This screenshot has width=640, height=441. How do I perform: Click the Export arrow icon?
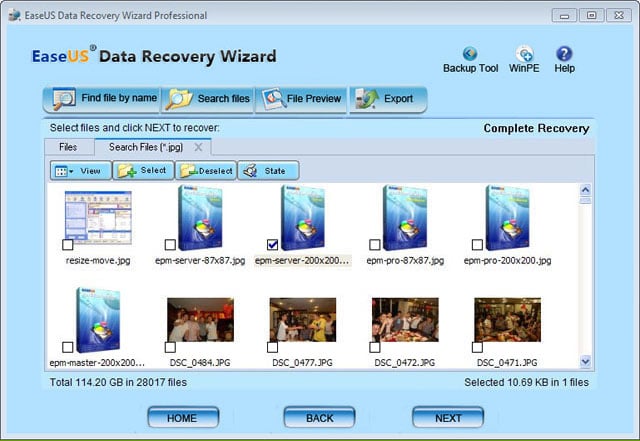[366, 99]
